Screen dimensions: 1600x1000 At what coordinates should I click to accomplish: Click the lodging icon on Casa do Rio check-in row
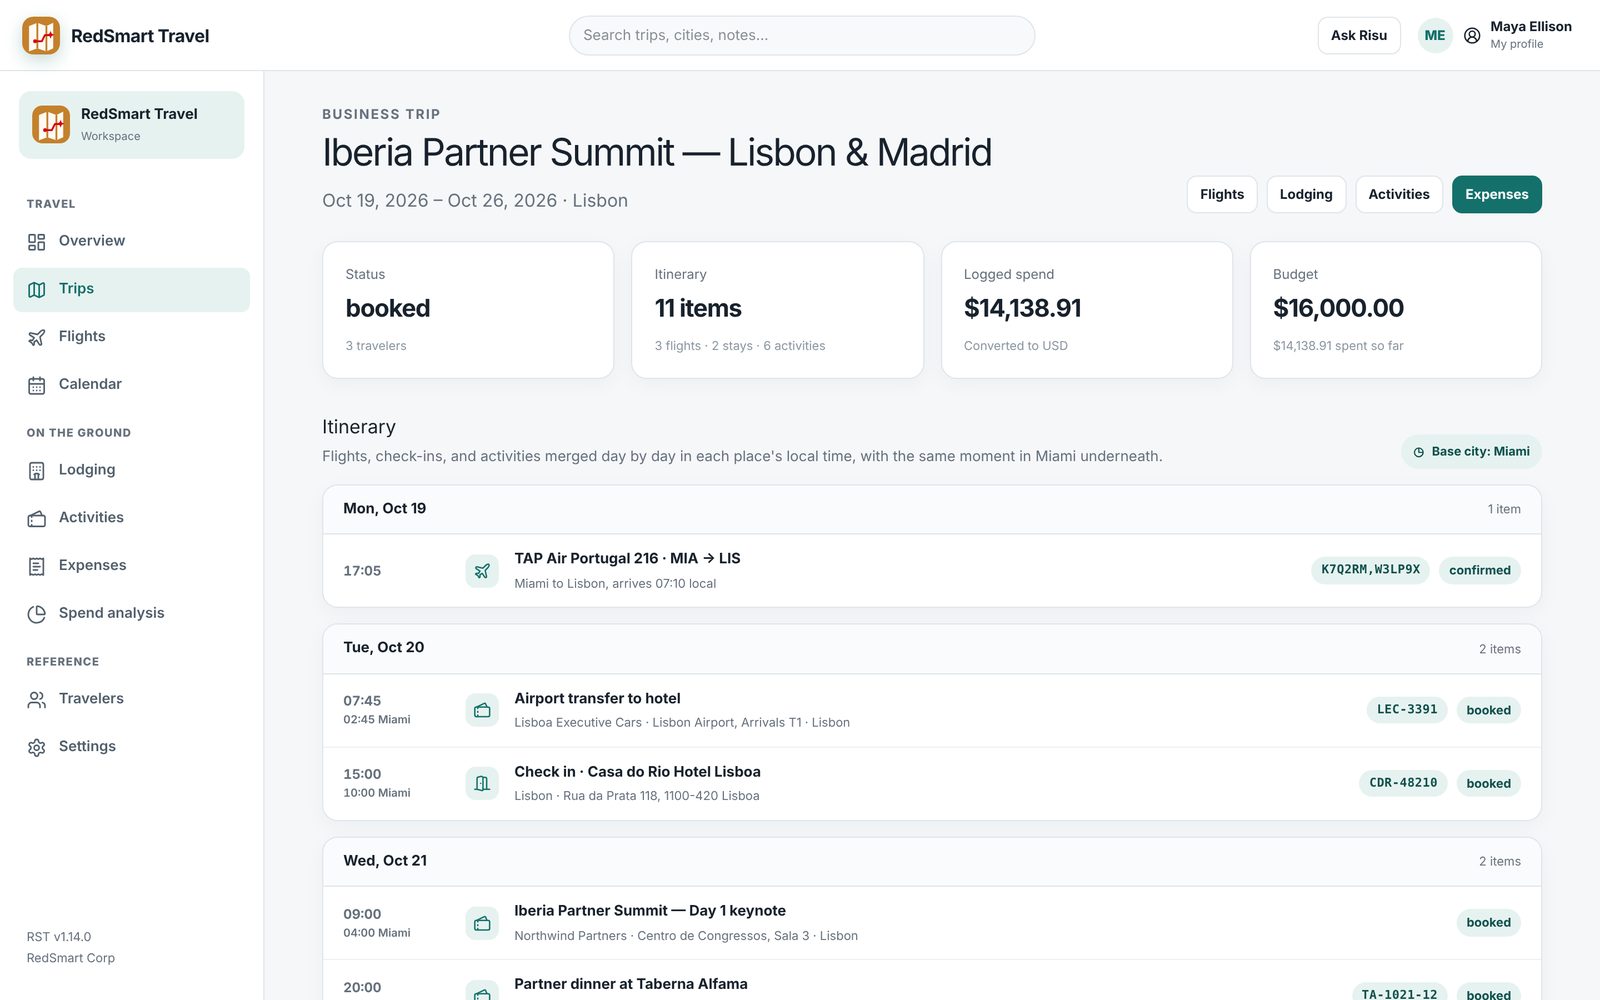click(x=482, y=784)
